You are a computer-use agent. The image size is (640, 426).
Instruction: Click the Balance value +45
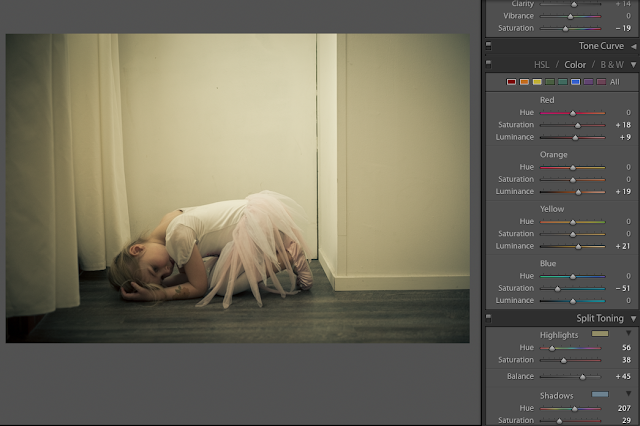pos(623,376)
